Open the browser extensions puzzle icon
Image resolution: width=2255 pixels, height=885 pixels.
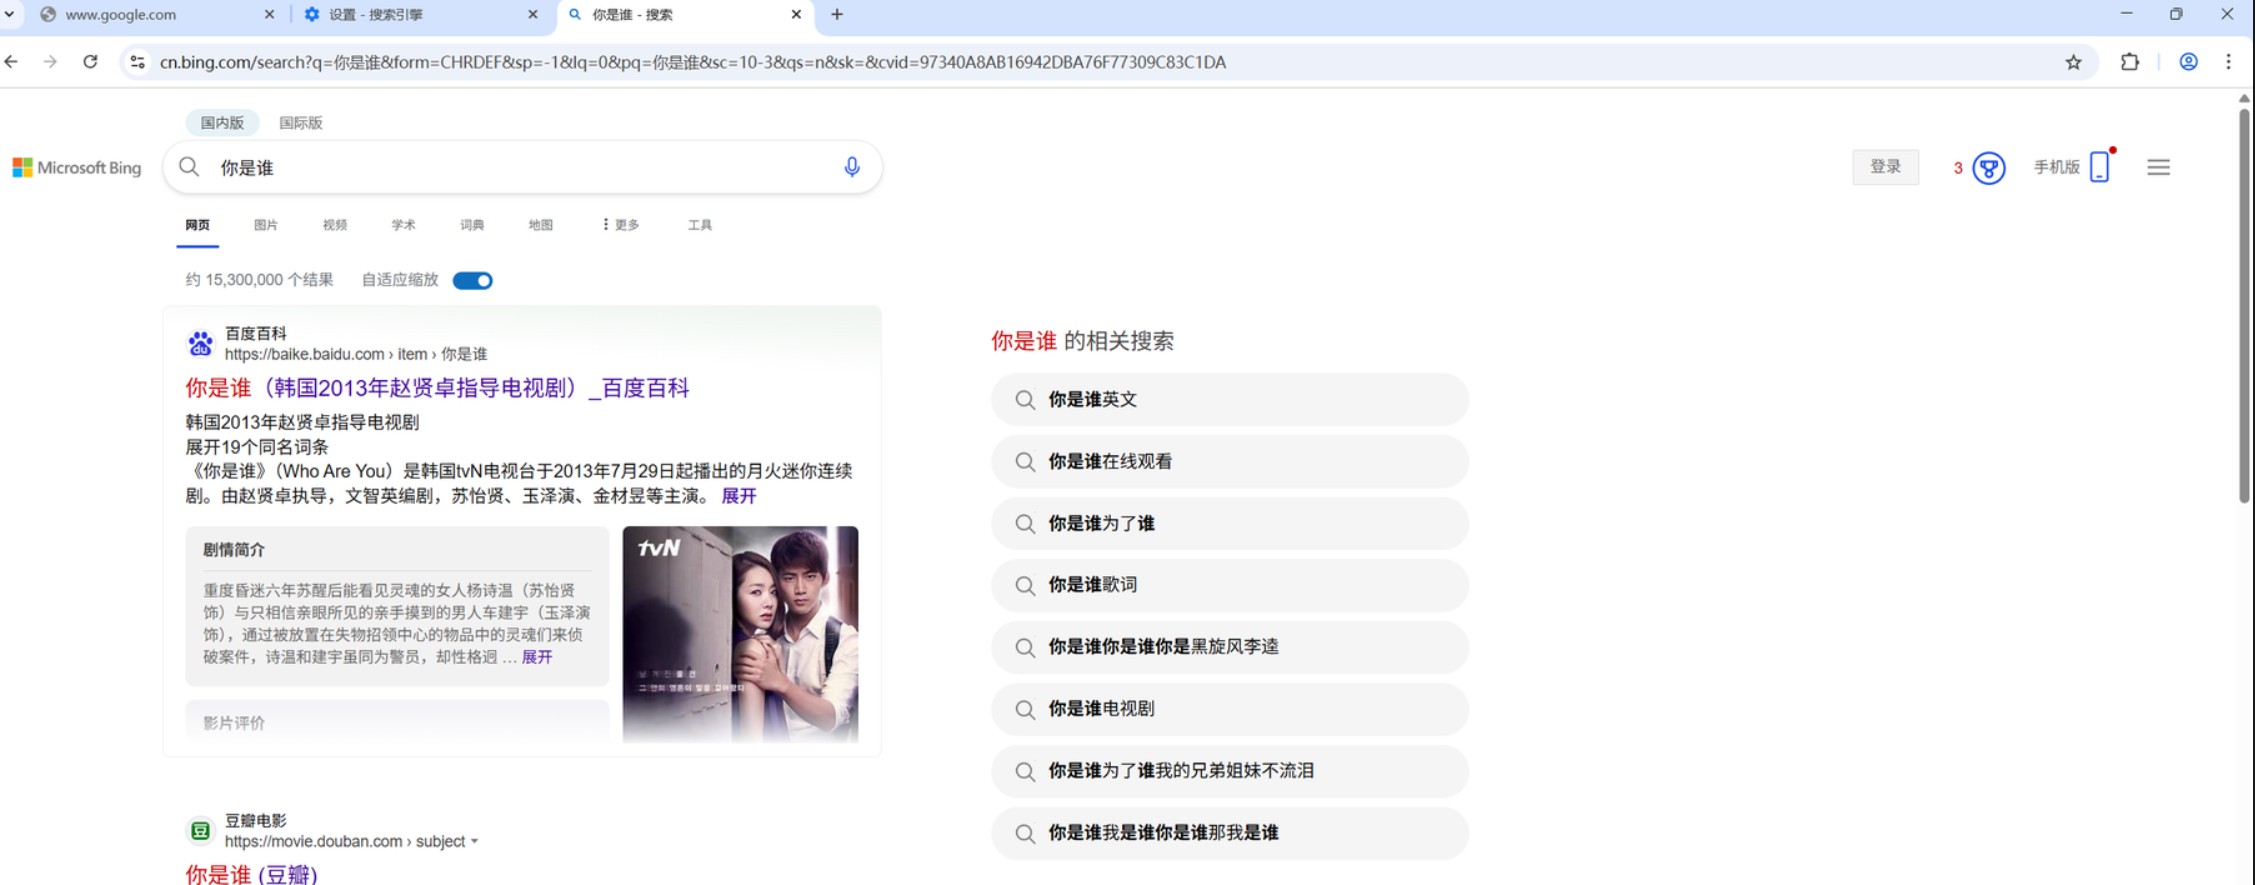coord(2129,62)
